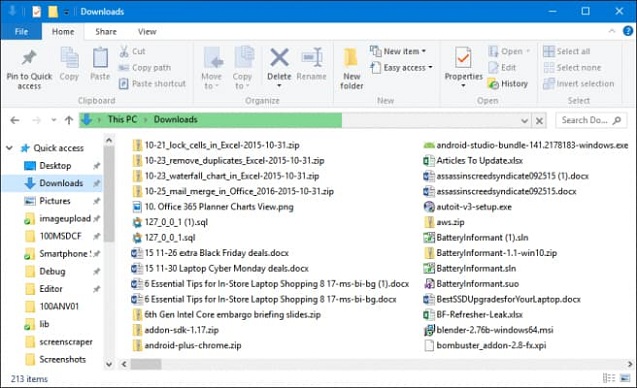This screenshot has width=637, height=388.
Task: Click Select none in the ribbon
Action: pyautogui.click(x=572, y=67)
